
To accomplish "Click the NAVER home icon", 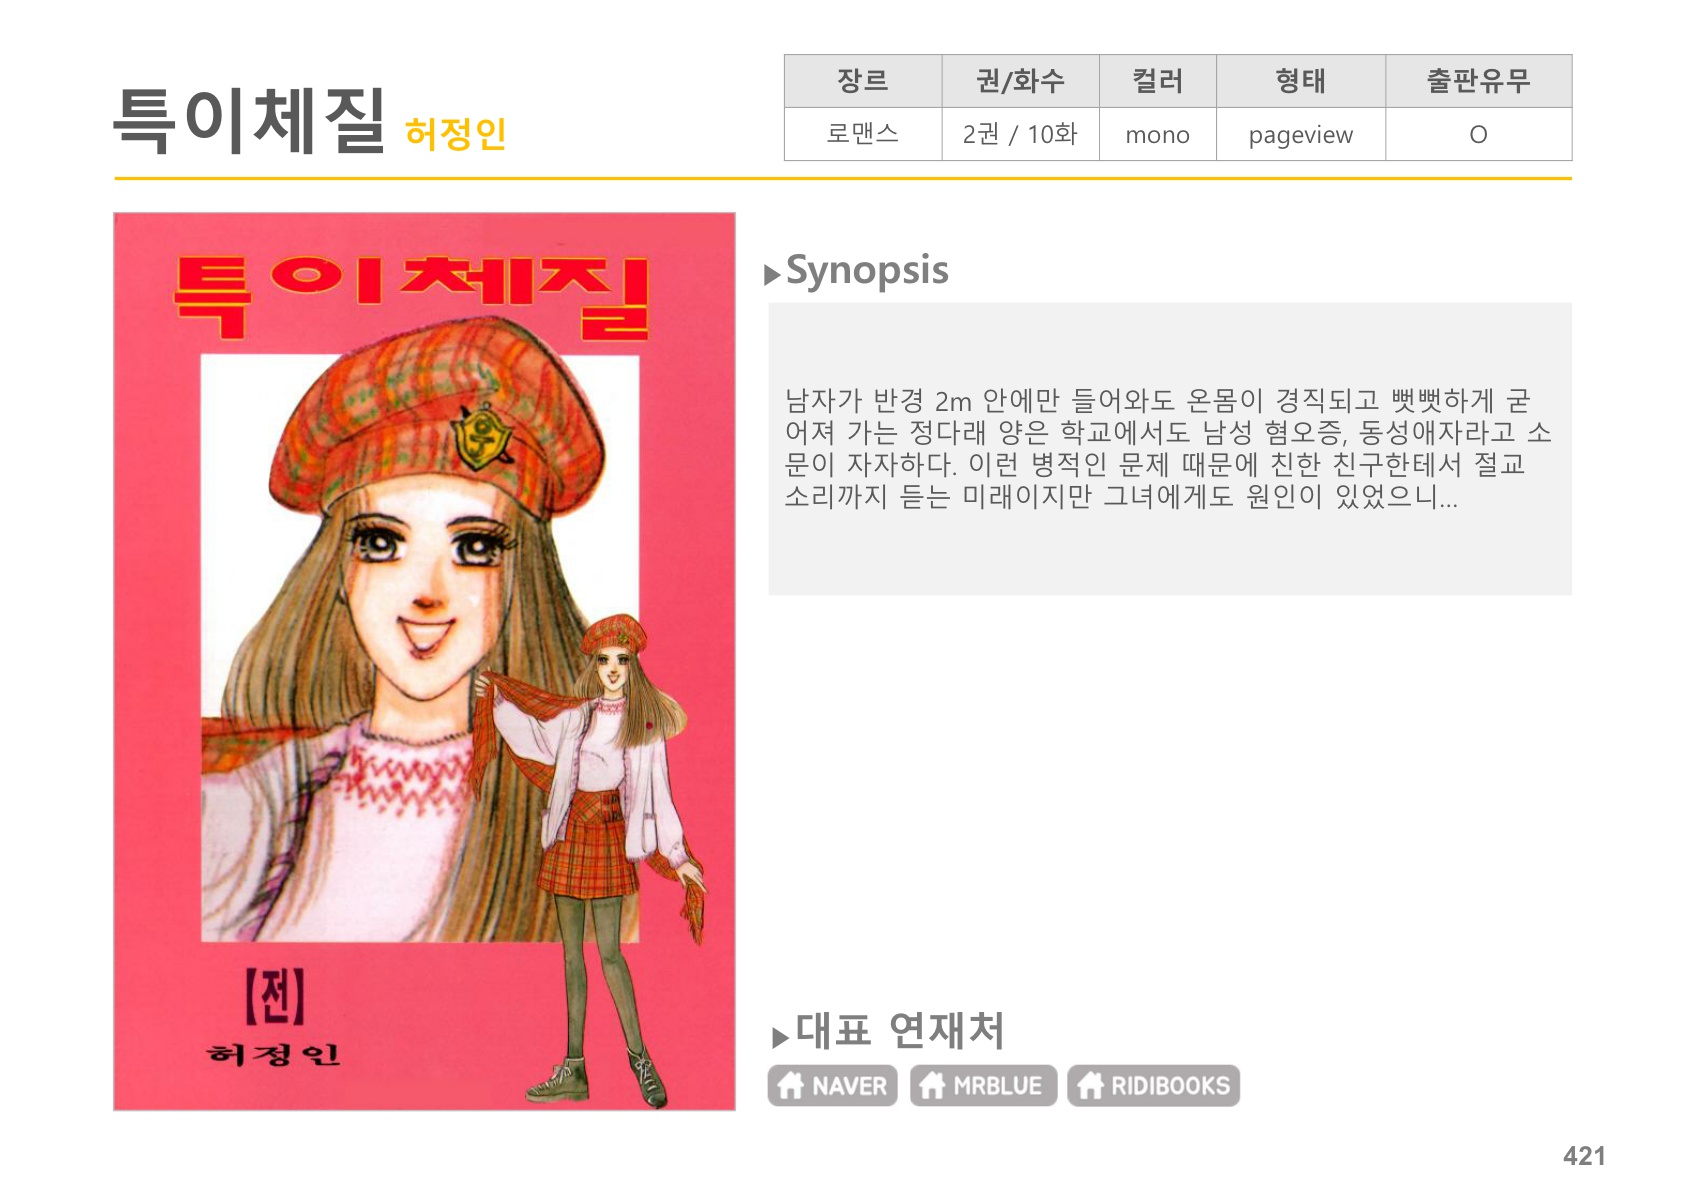I will 790,1085.
